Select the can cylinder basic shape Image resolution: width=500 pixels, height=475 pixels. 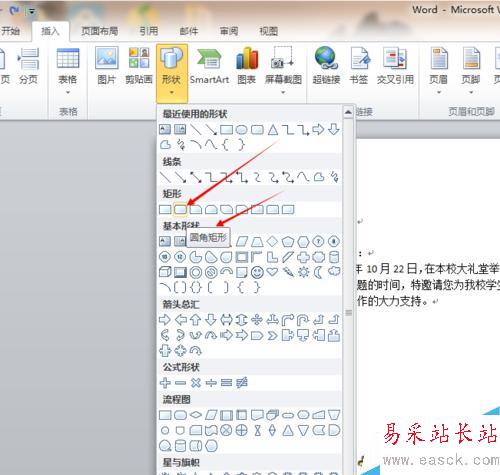[334, 257]
